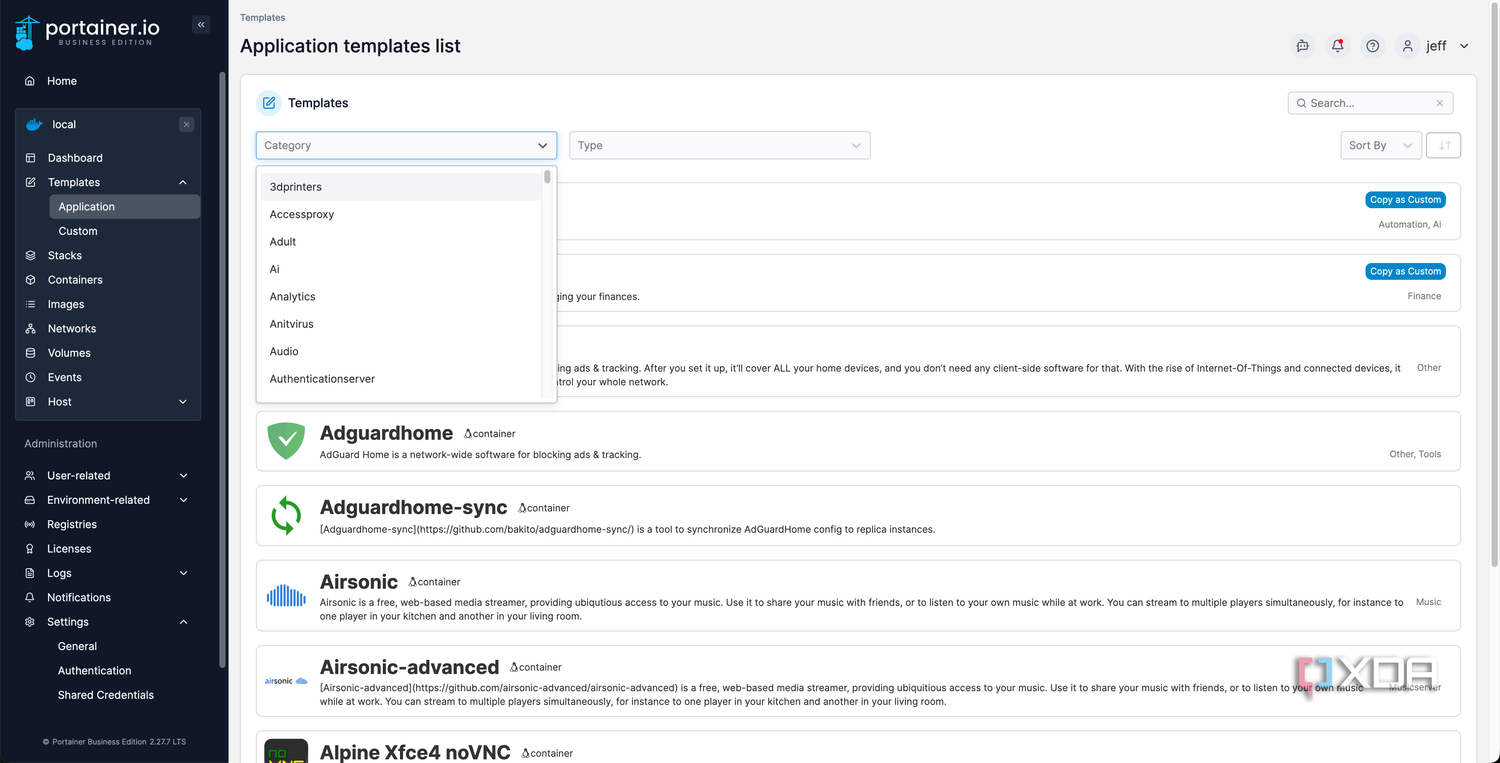Click the category dropdown list scrollbar
1500x763 pixels.
pos(548,177)
